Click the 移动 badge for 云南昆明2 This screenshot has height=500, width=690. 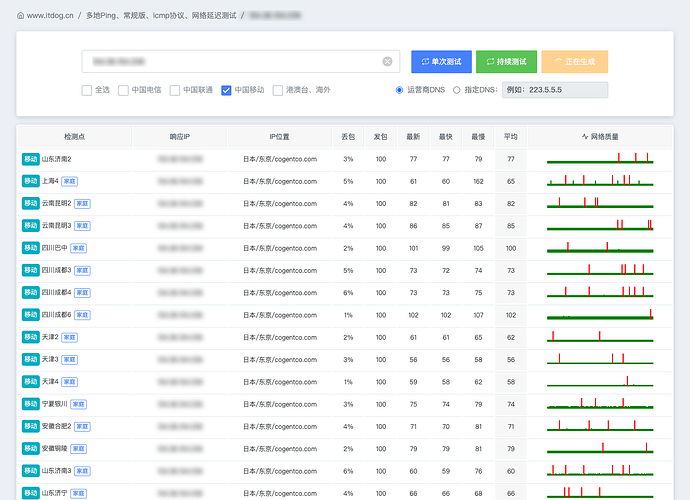30,203
